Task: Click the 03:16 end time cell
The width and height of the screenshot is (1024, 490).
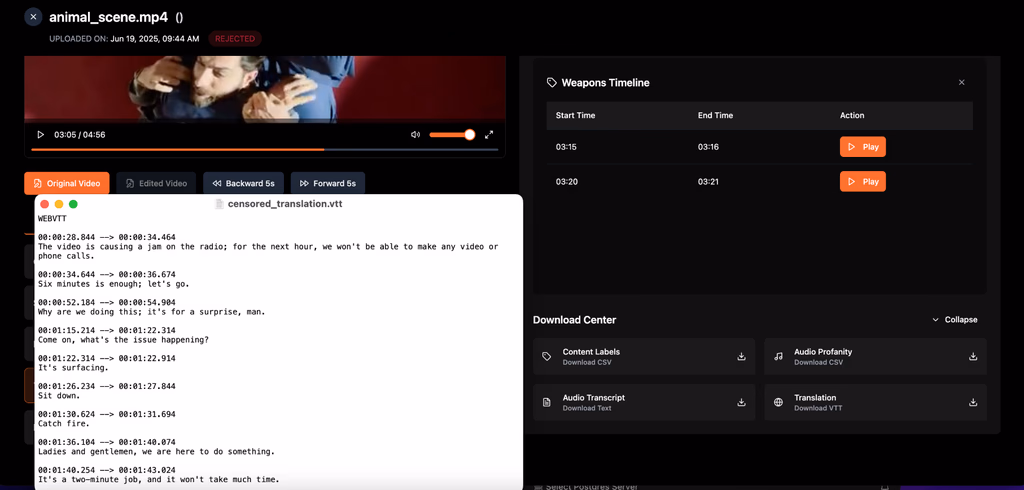Action: [x=708, y=147]
